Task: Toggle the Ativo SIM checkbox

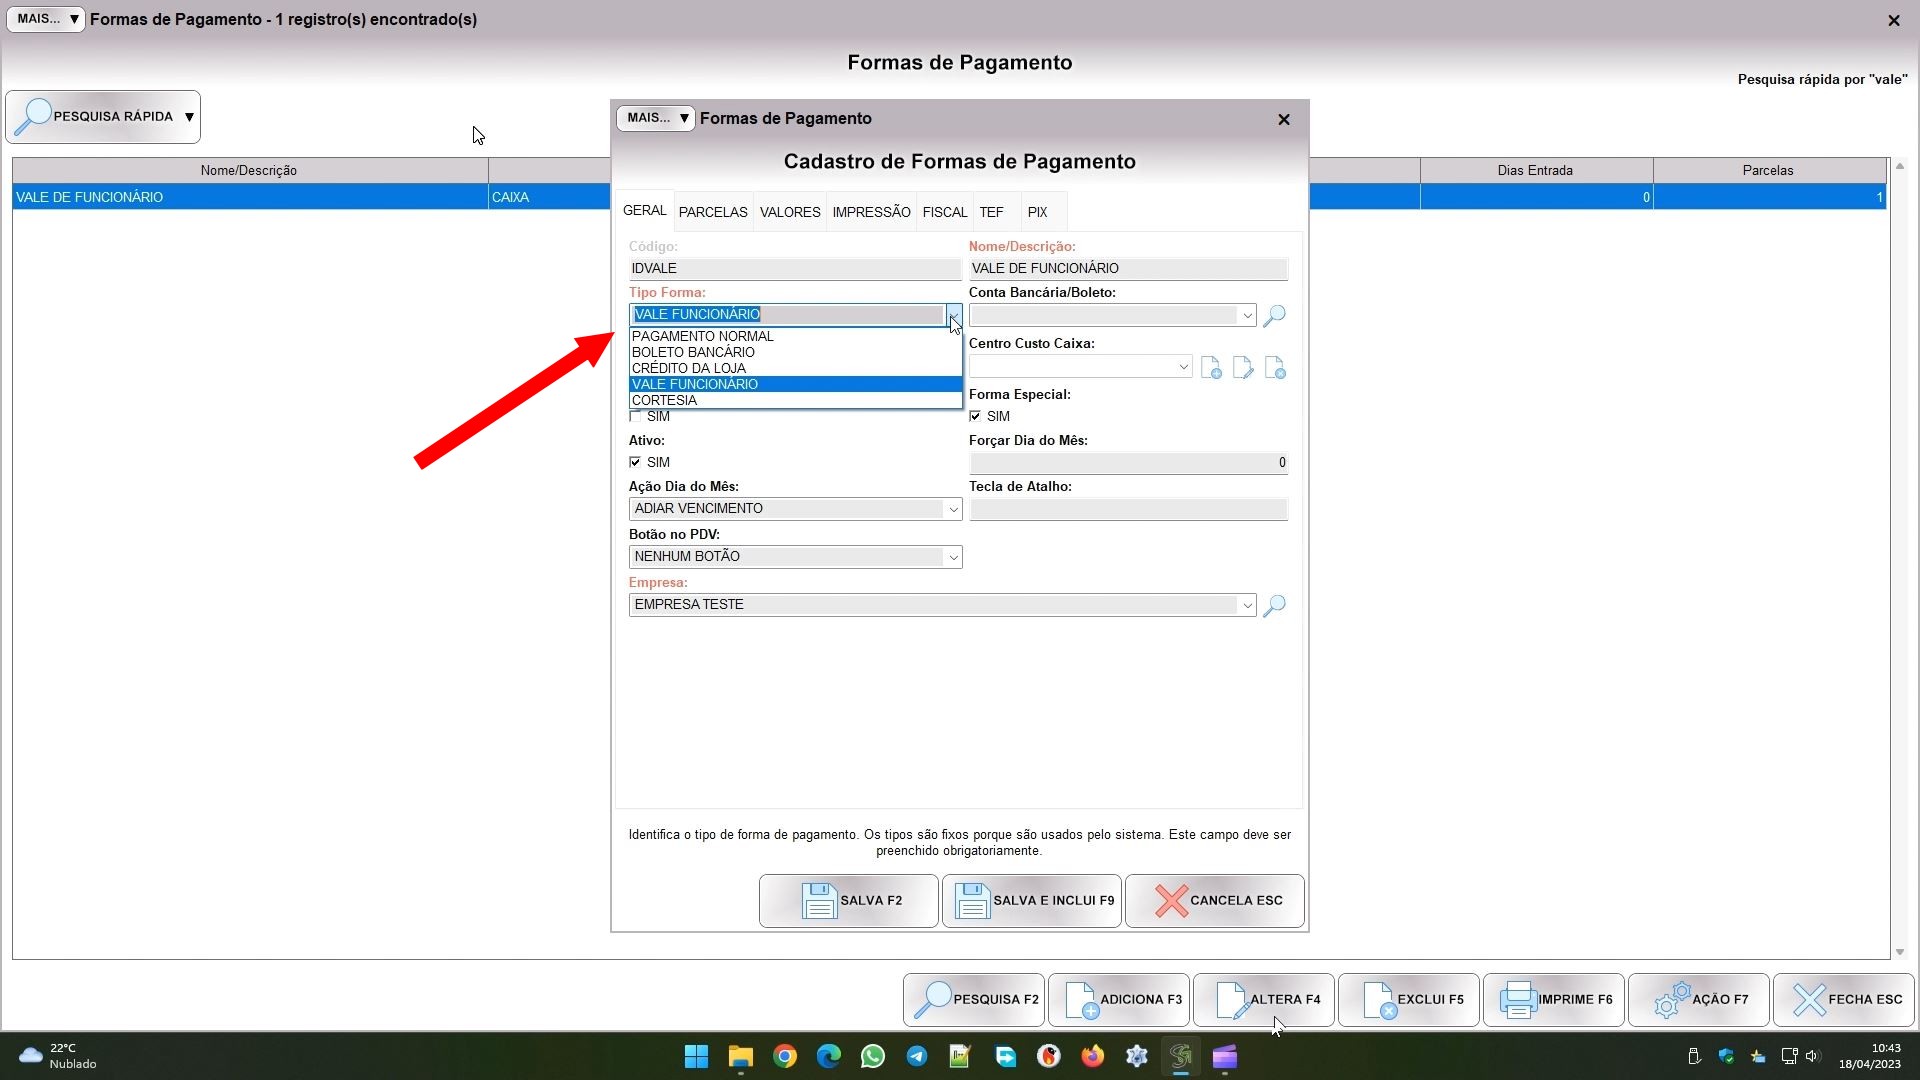Action: (635, 462)
